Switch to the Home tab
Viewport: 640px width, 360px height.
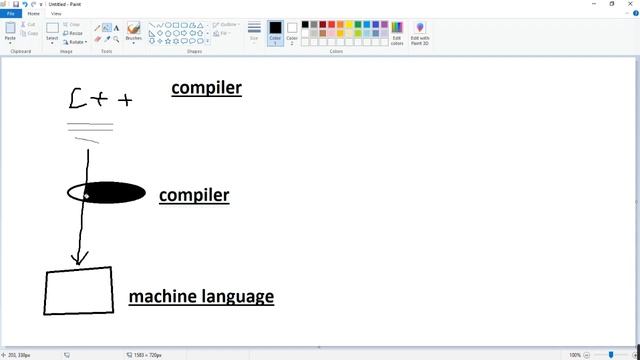(33, 13)
